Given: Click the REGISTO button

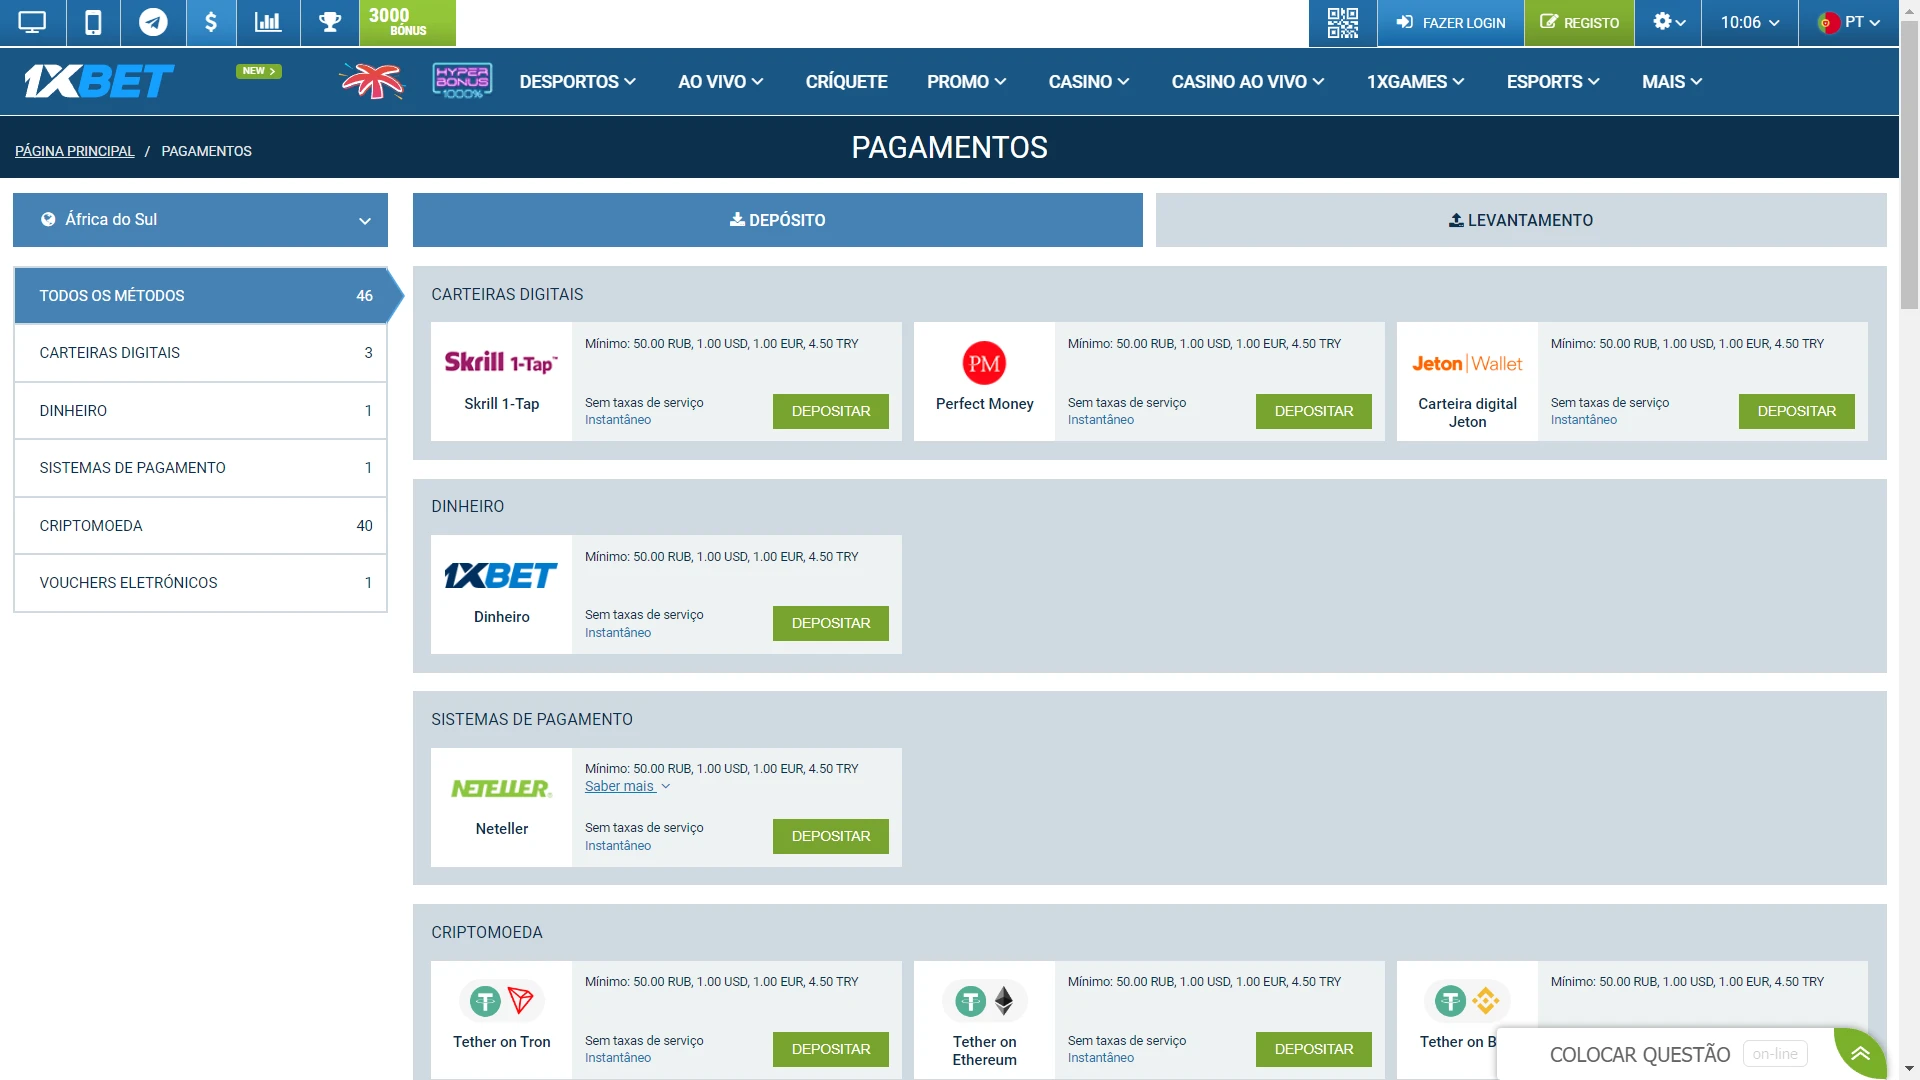Looking at the screenshot, I should (1579, 22).
